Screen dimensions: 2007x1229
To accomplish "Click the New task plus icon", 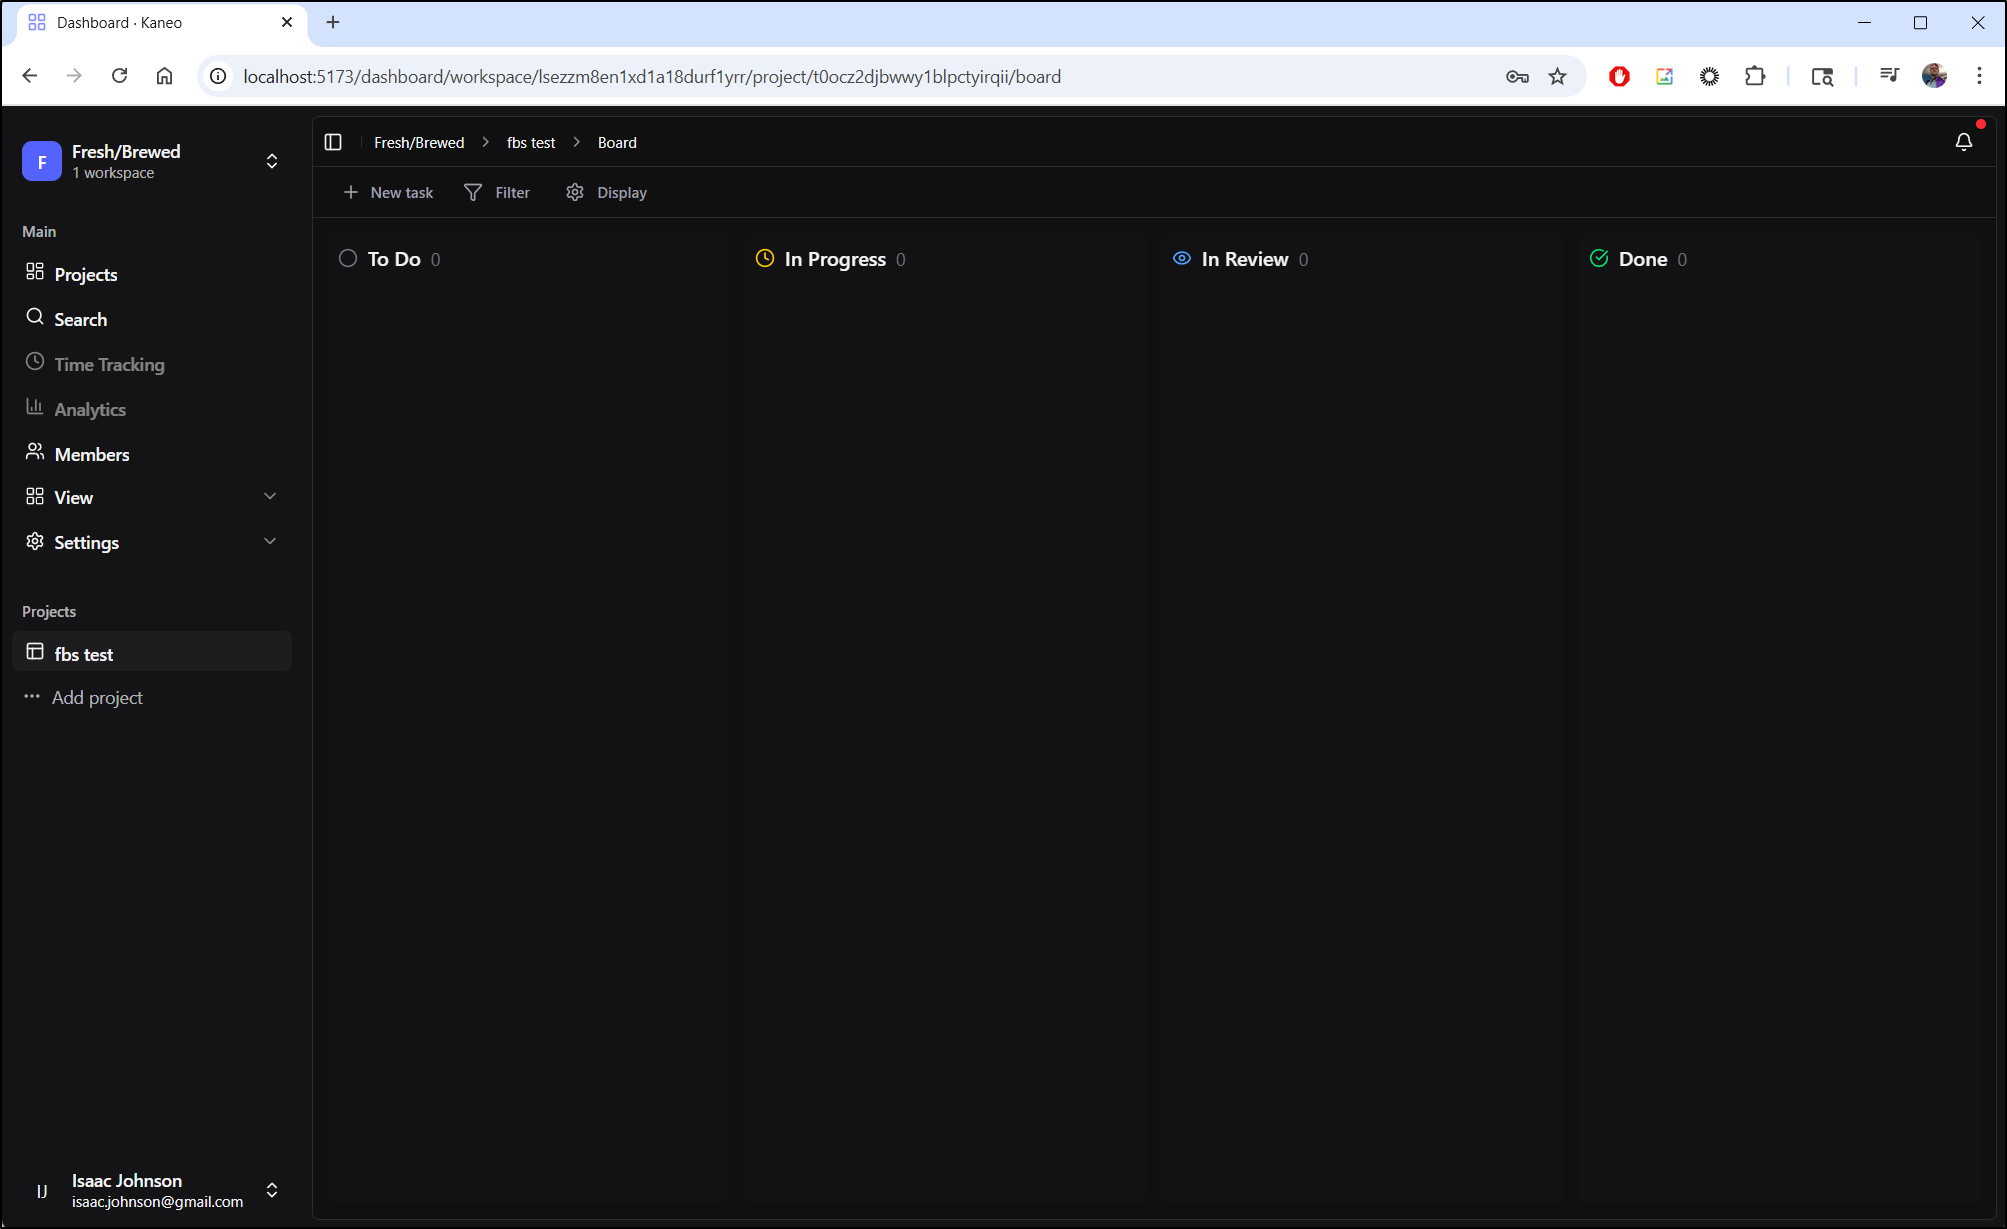I will click(x=351, y=192).
